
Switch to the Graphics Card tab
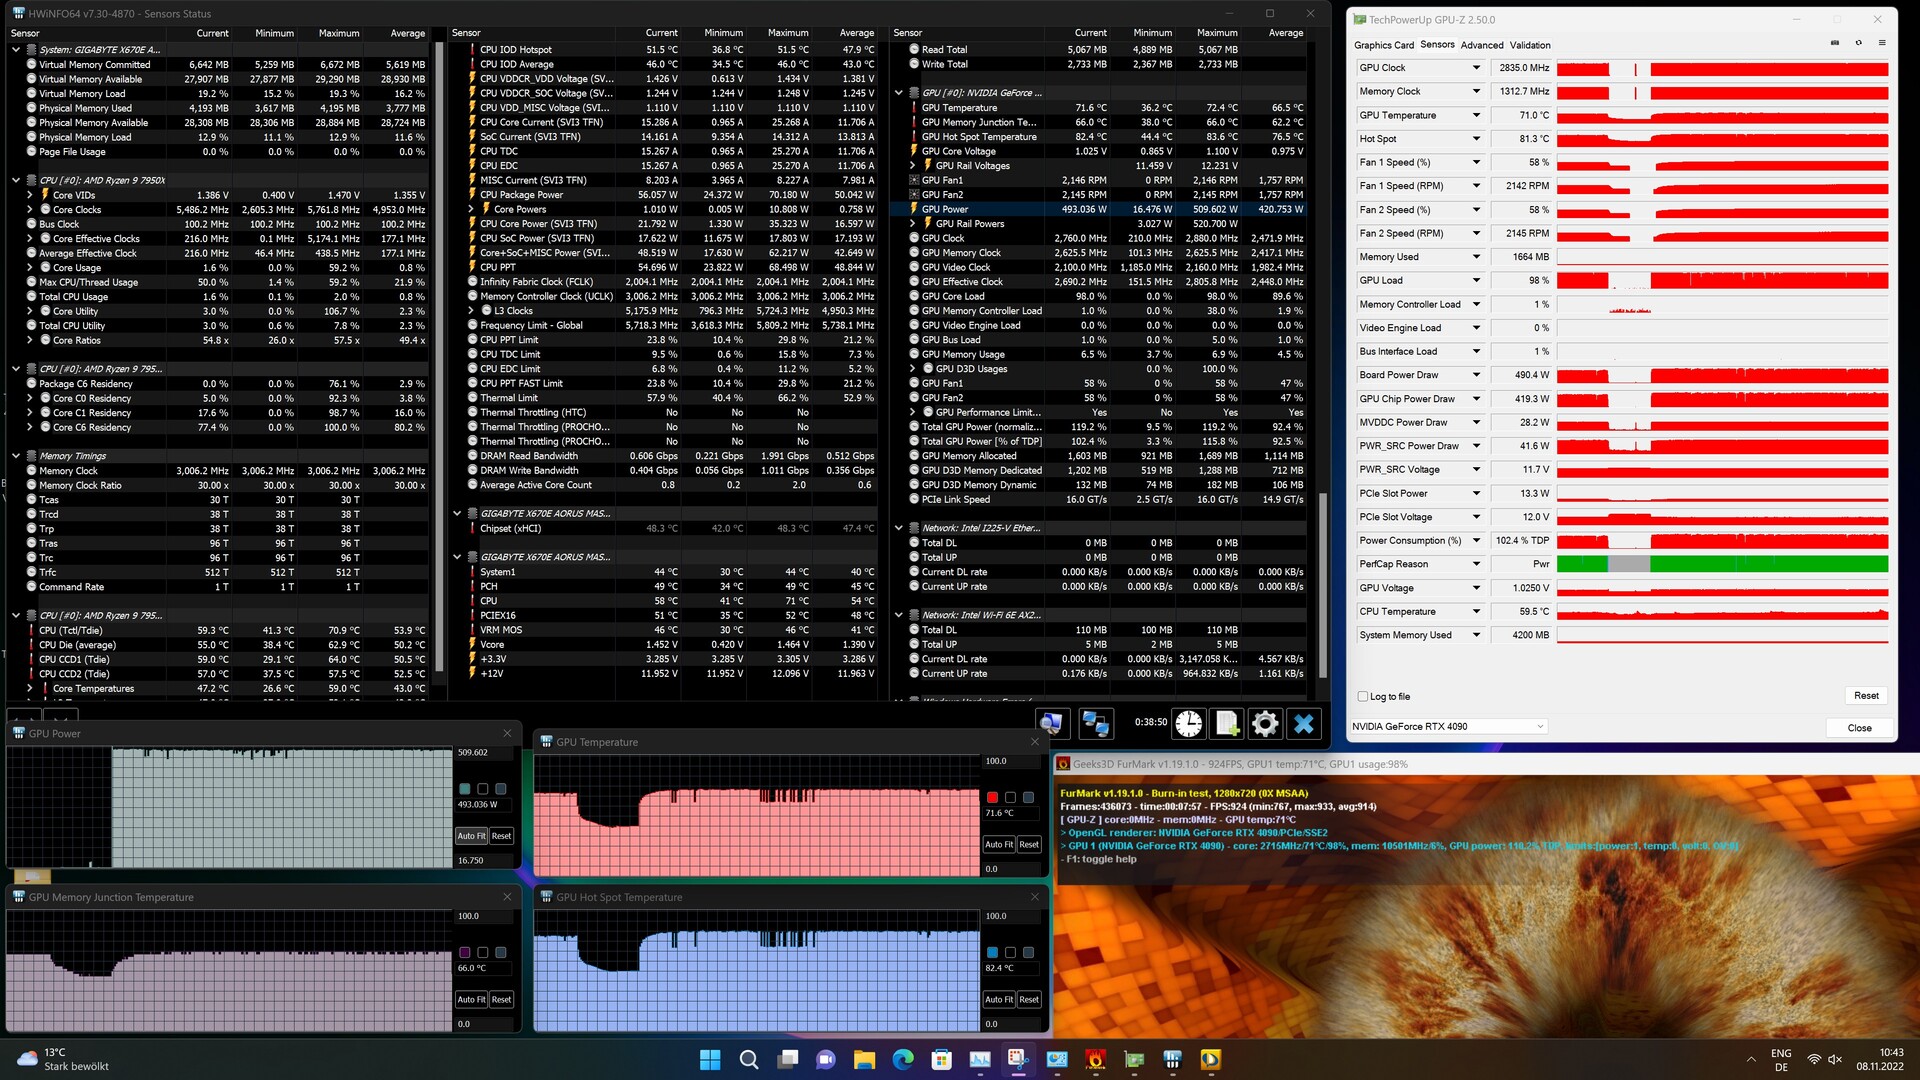point(1383,45)
